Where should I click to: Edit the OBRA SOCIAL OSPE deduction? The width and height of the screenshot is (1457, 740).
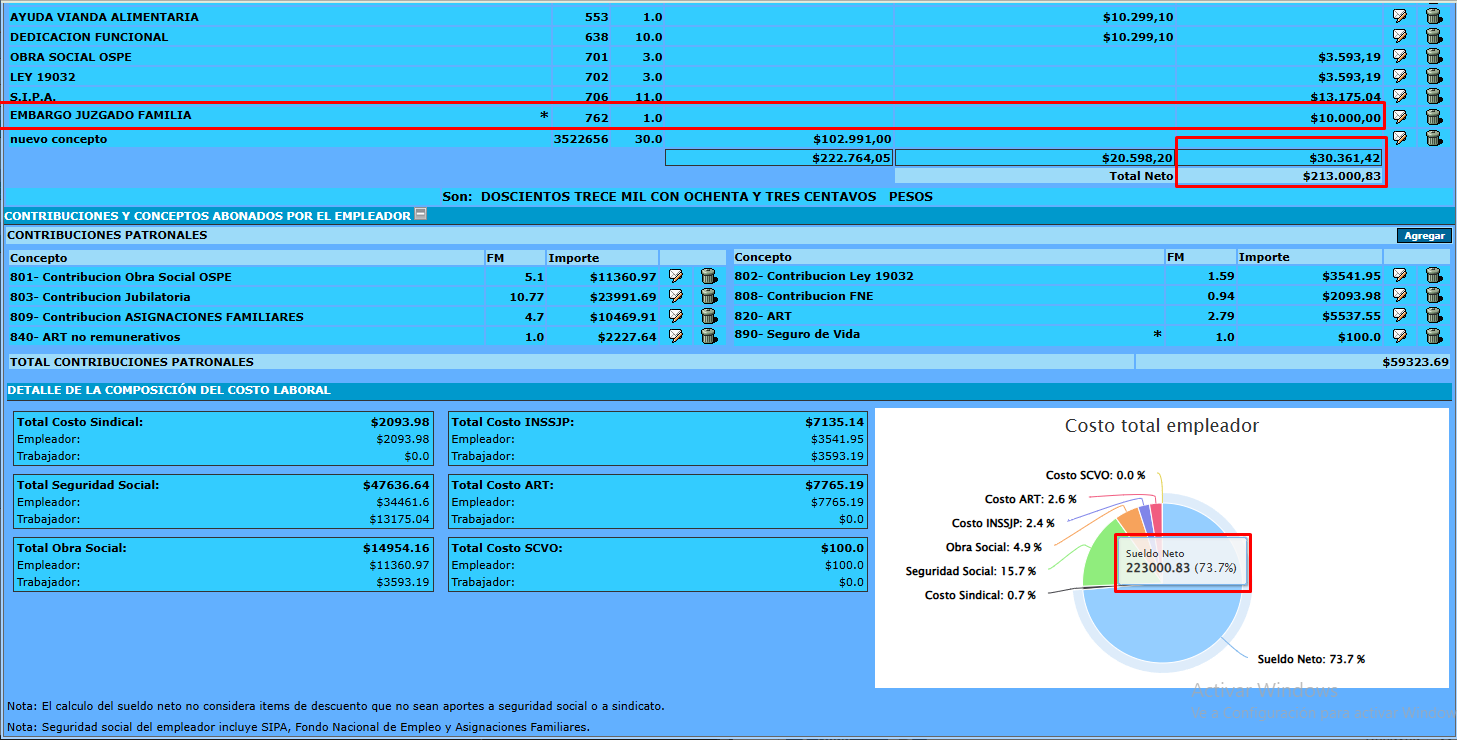point(1400,56)
